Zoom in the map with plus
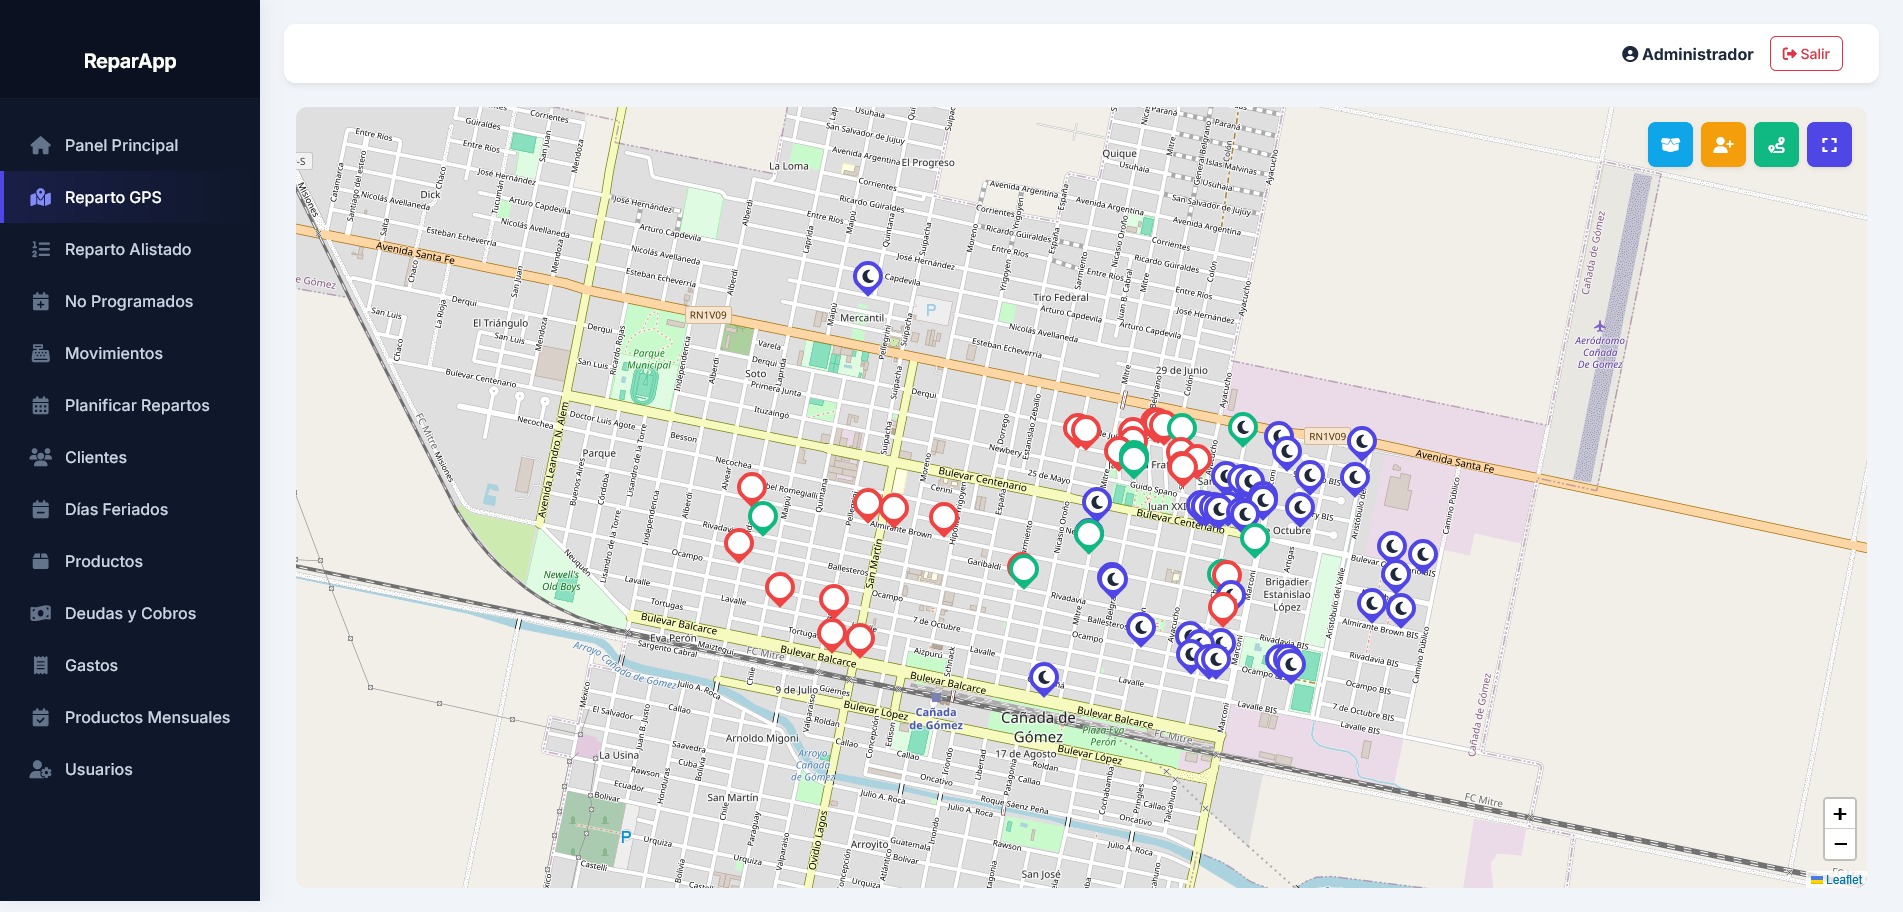 coord(1839,814)
